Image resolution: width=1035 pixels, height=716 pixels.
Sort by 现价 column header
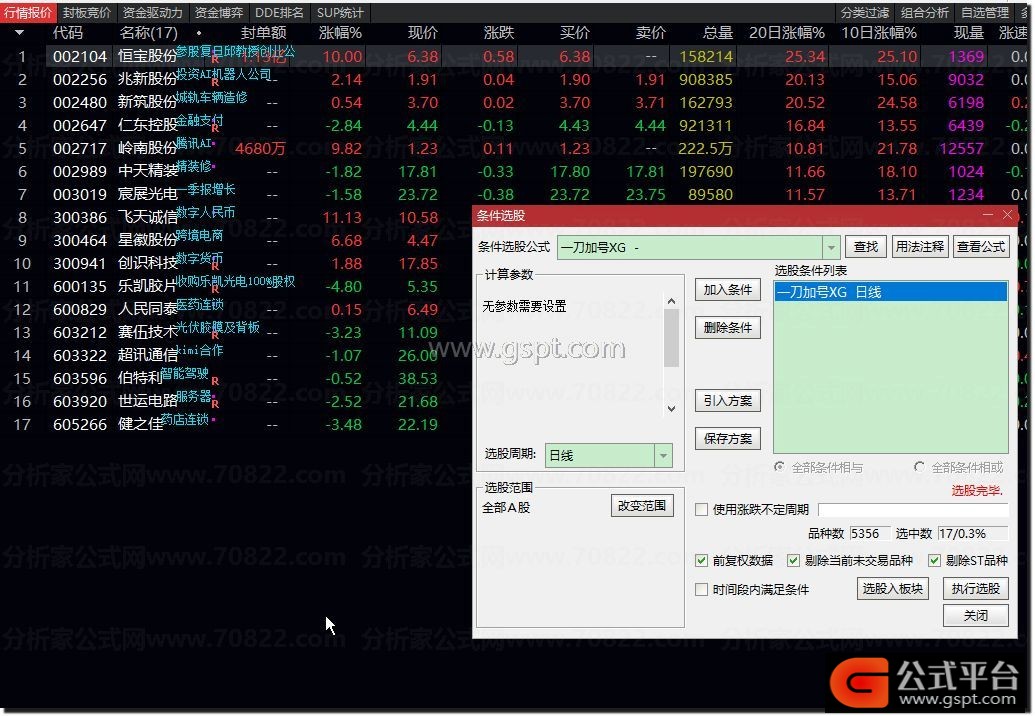click(x=423, y=33)
